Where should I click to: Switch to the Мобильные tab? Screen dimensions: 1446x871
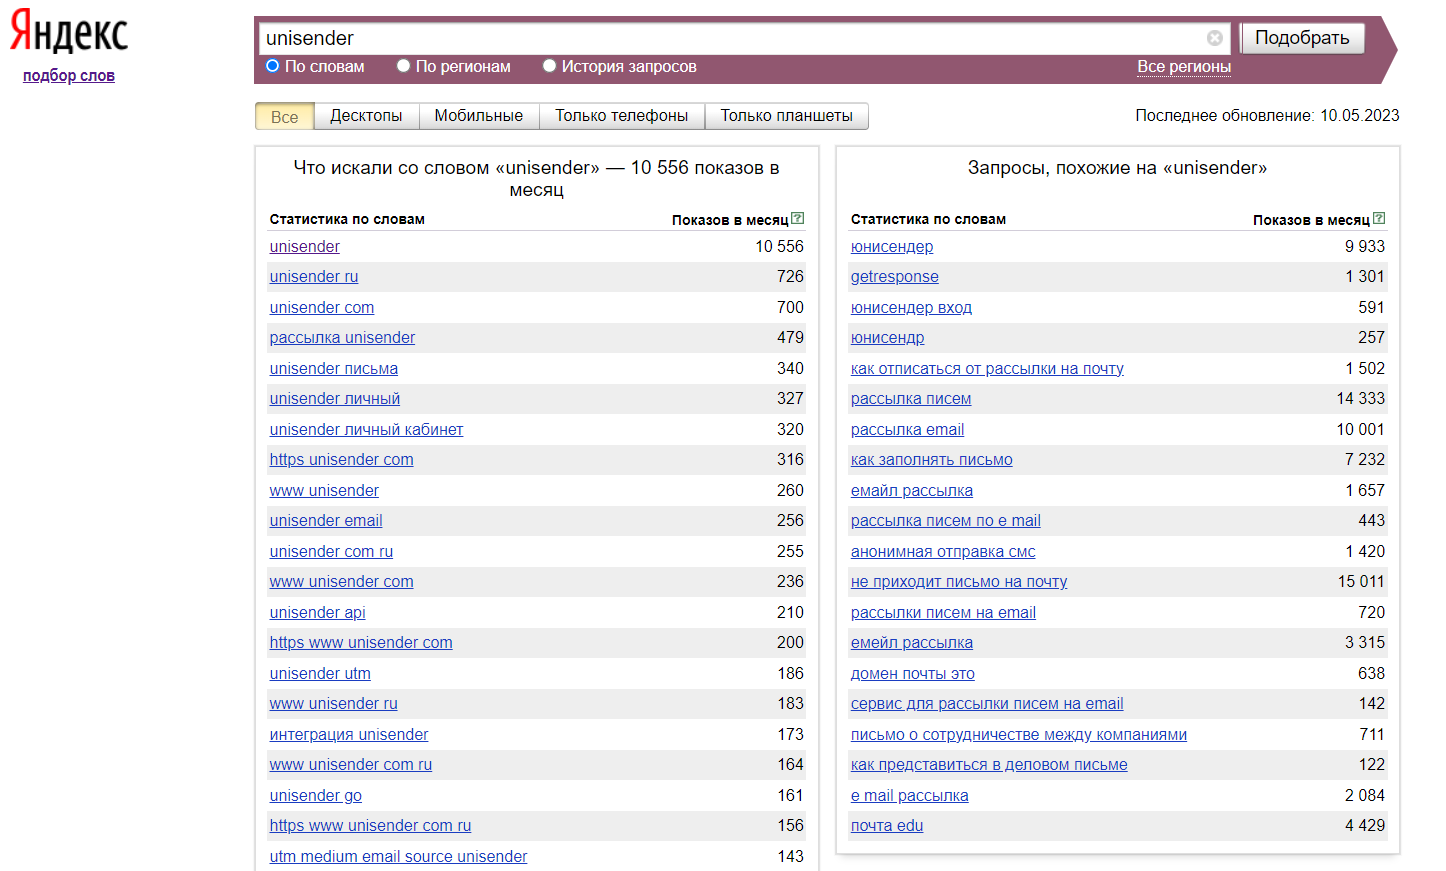tap(479, 116)
